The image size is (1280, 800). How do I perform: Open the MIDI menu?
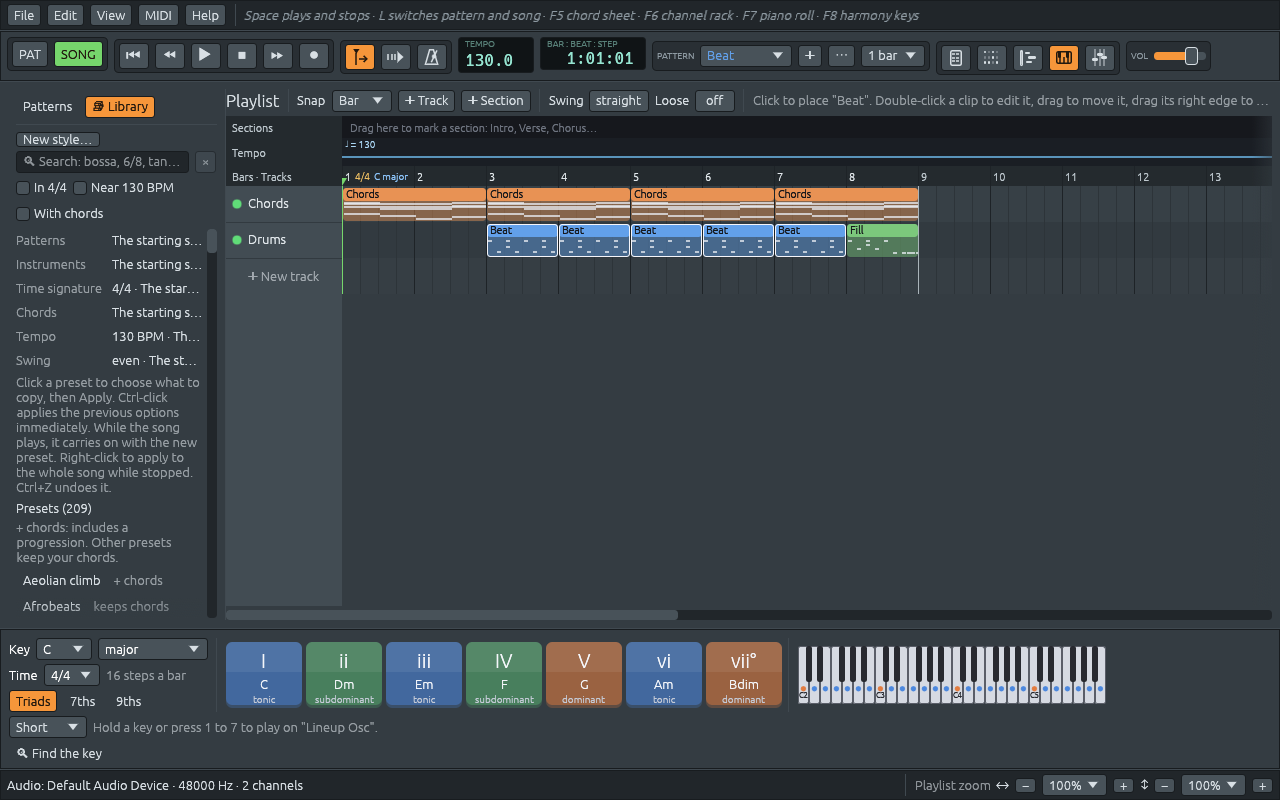158,15
